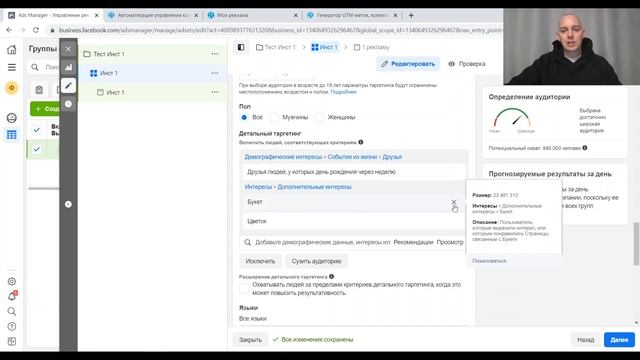Select gender radio Все
This screenshot has width=640, height=360.
pos(244,118)
